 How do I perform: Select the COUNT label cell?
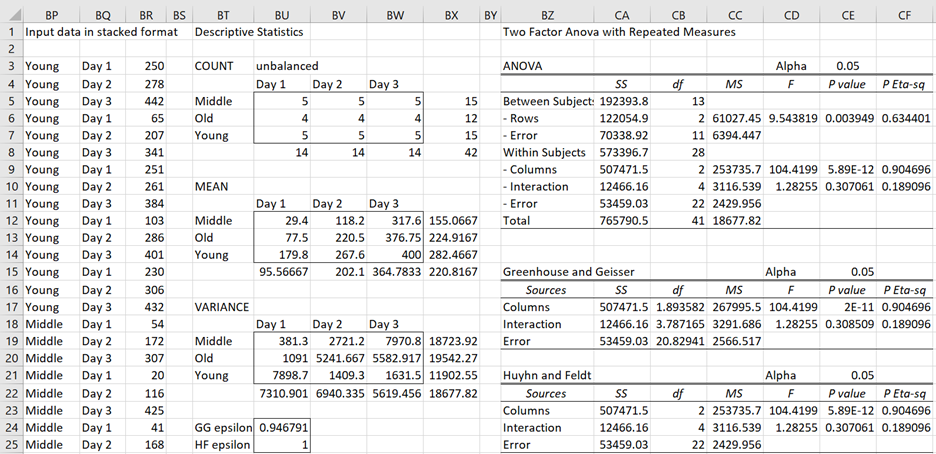click(214, 66)
